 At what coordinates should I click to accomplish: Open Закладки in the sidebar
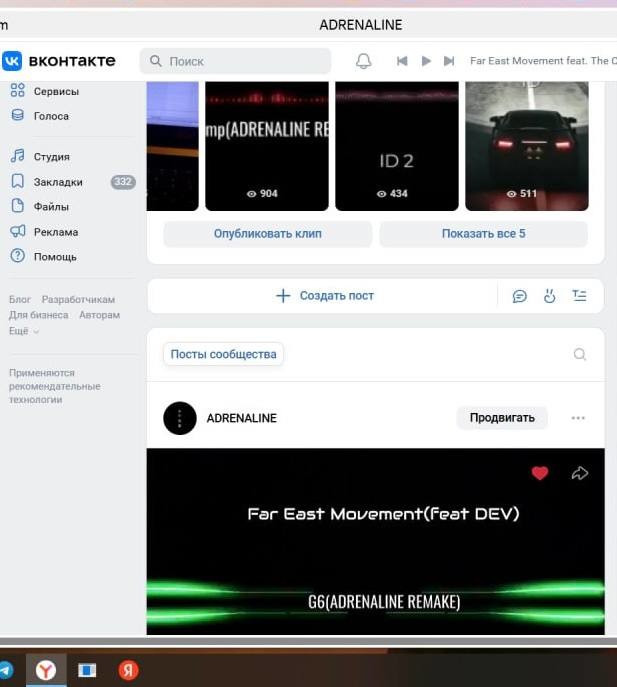pos(58,182)
